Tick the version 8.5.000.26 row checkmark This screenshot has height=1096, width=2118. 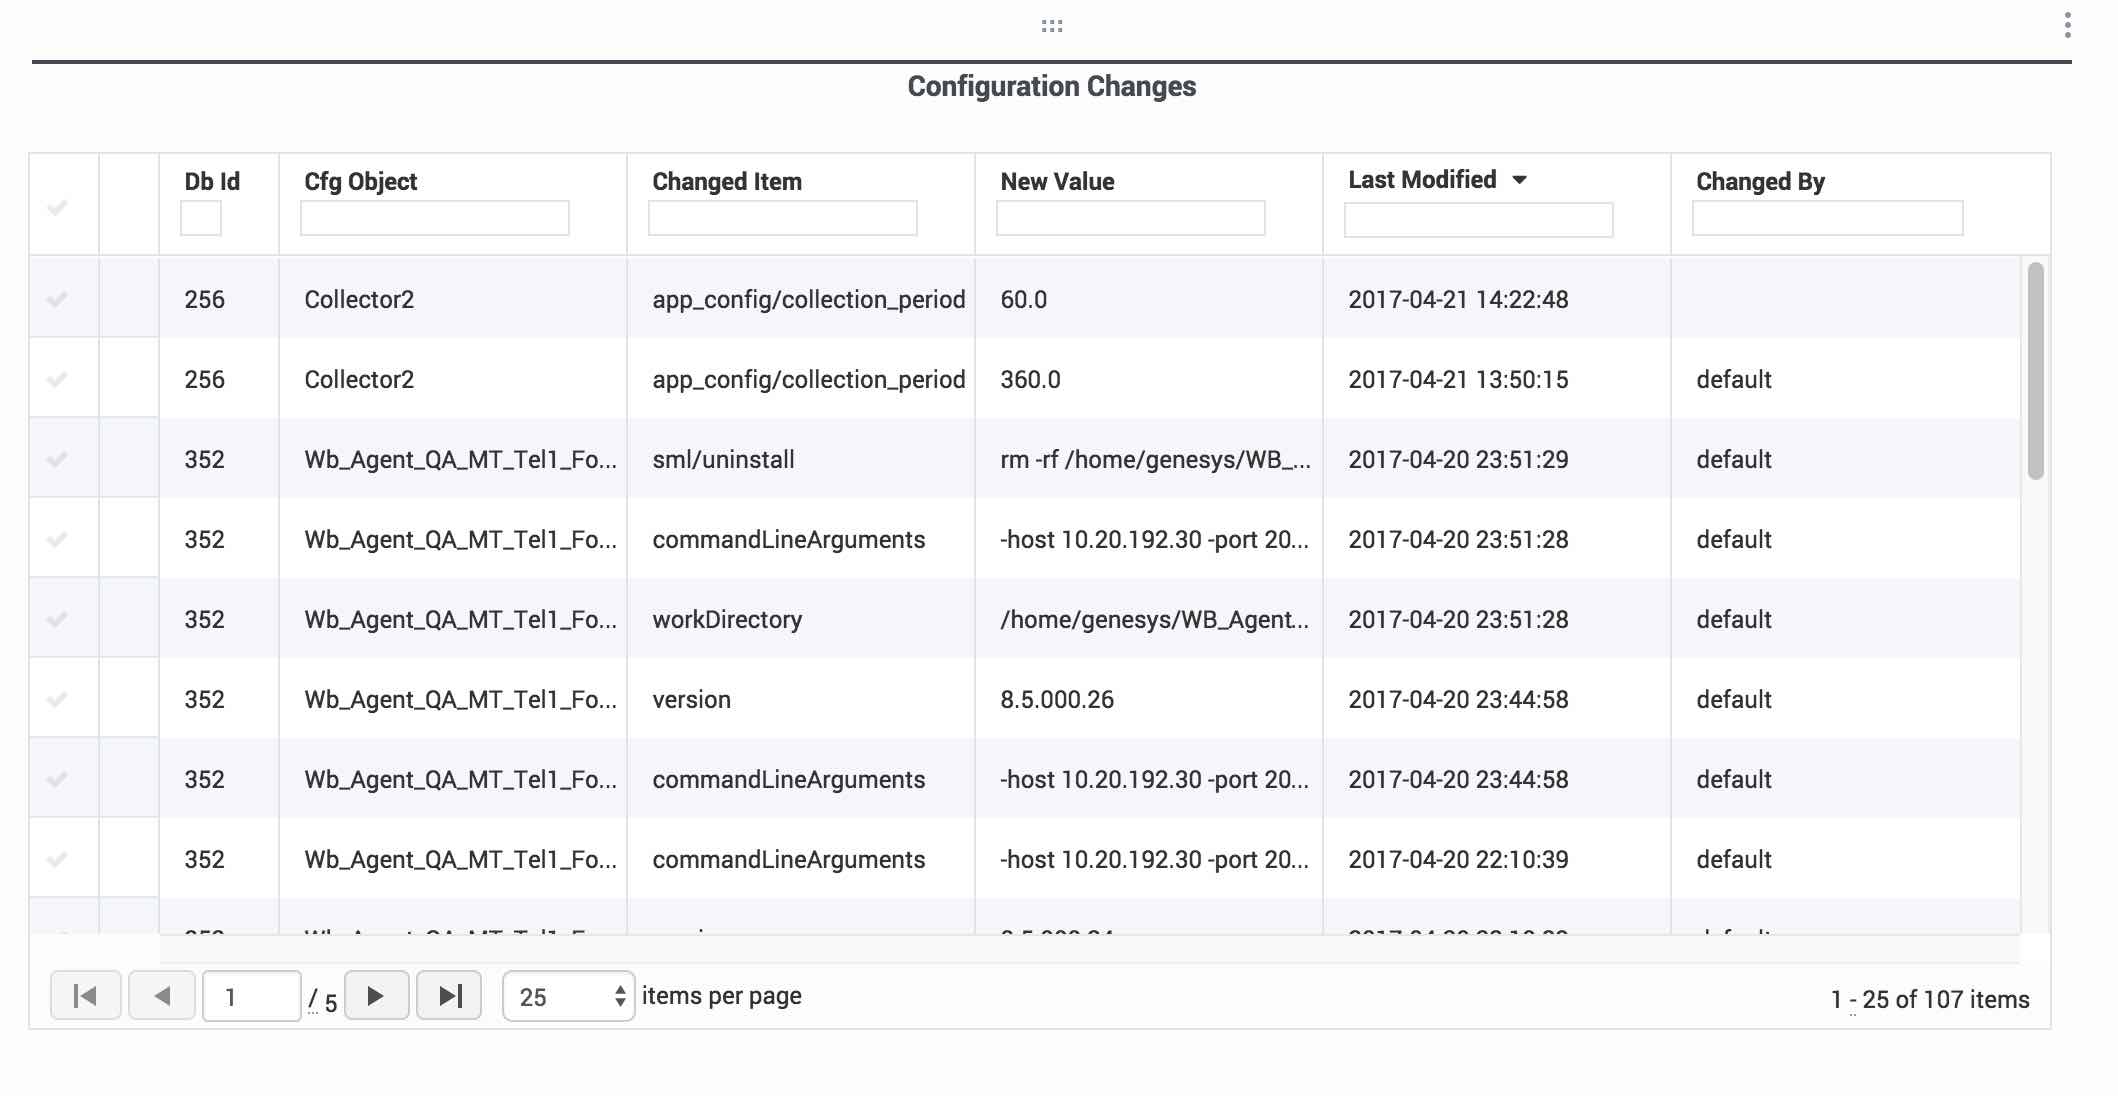(58, 699)
